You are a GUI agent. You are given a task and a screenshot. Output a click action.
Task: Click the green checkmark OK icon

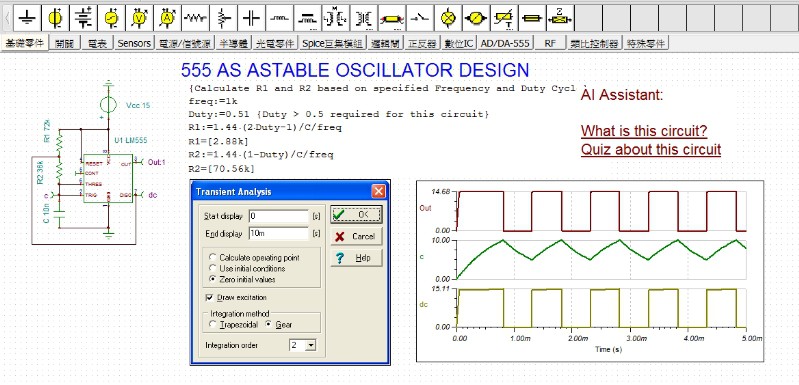coord(339,214)
